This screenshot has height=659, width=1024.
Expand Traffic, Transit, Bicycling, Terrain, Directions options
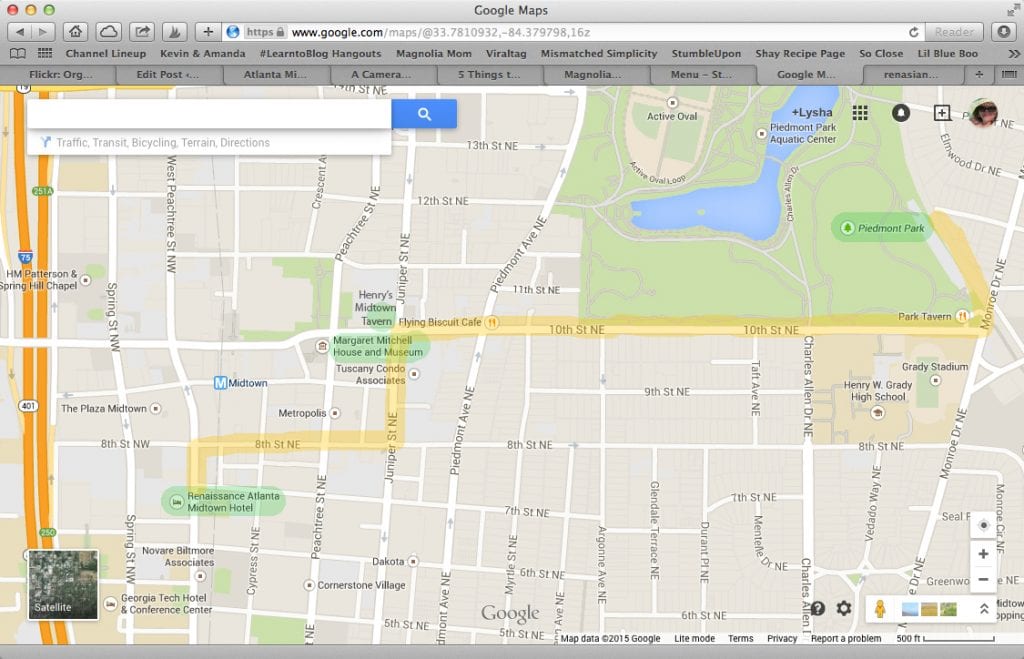[x=162, y=143]
